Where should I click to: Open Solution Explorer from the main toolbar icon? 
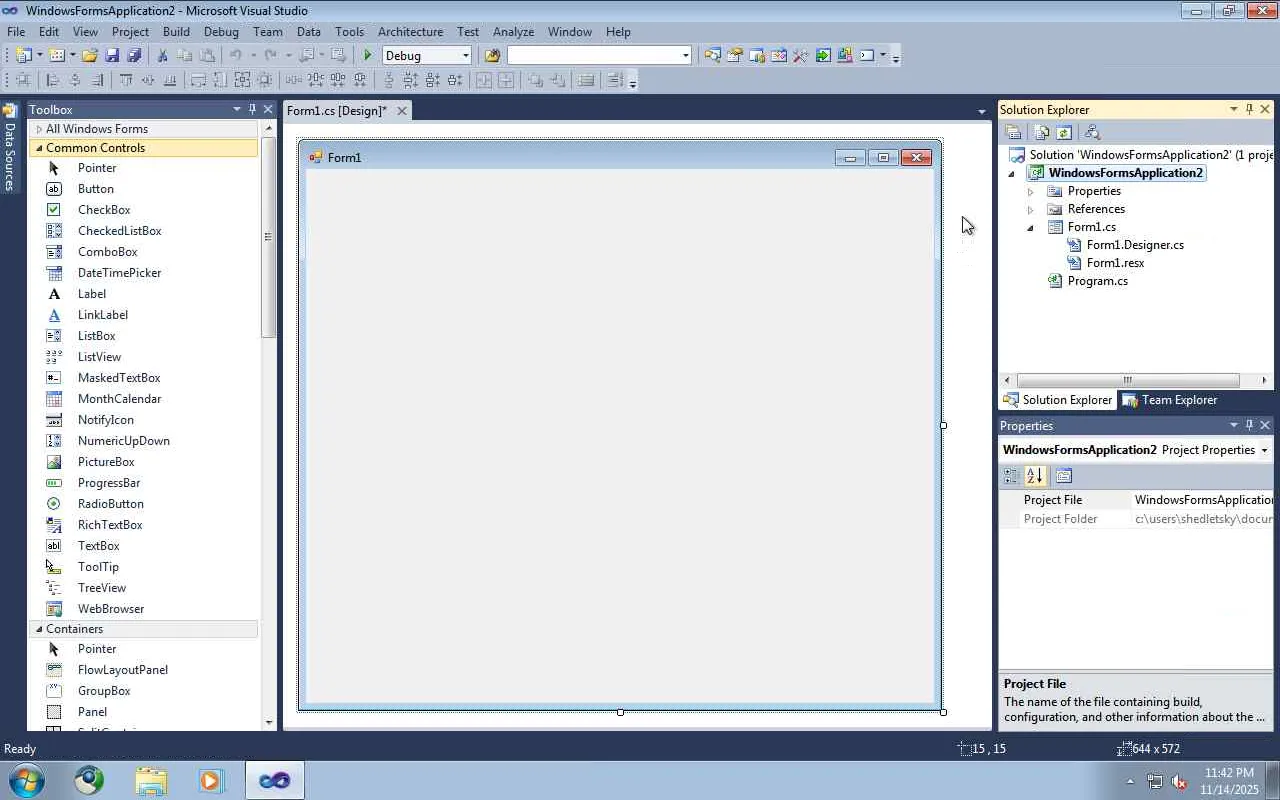point(712,56)
